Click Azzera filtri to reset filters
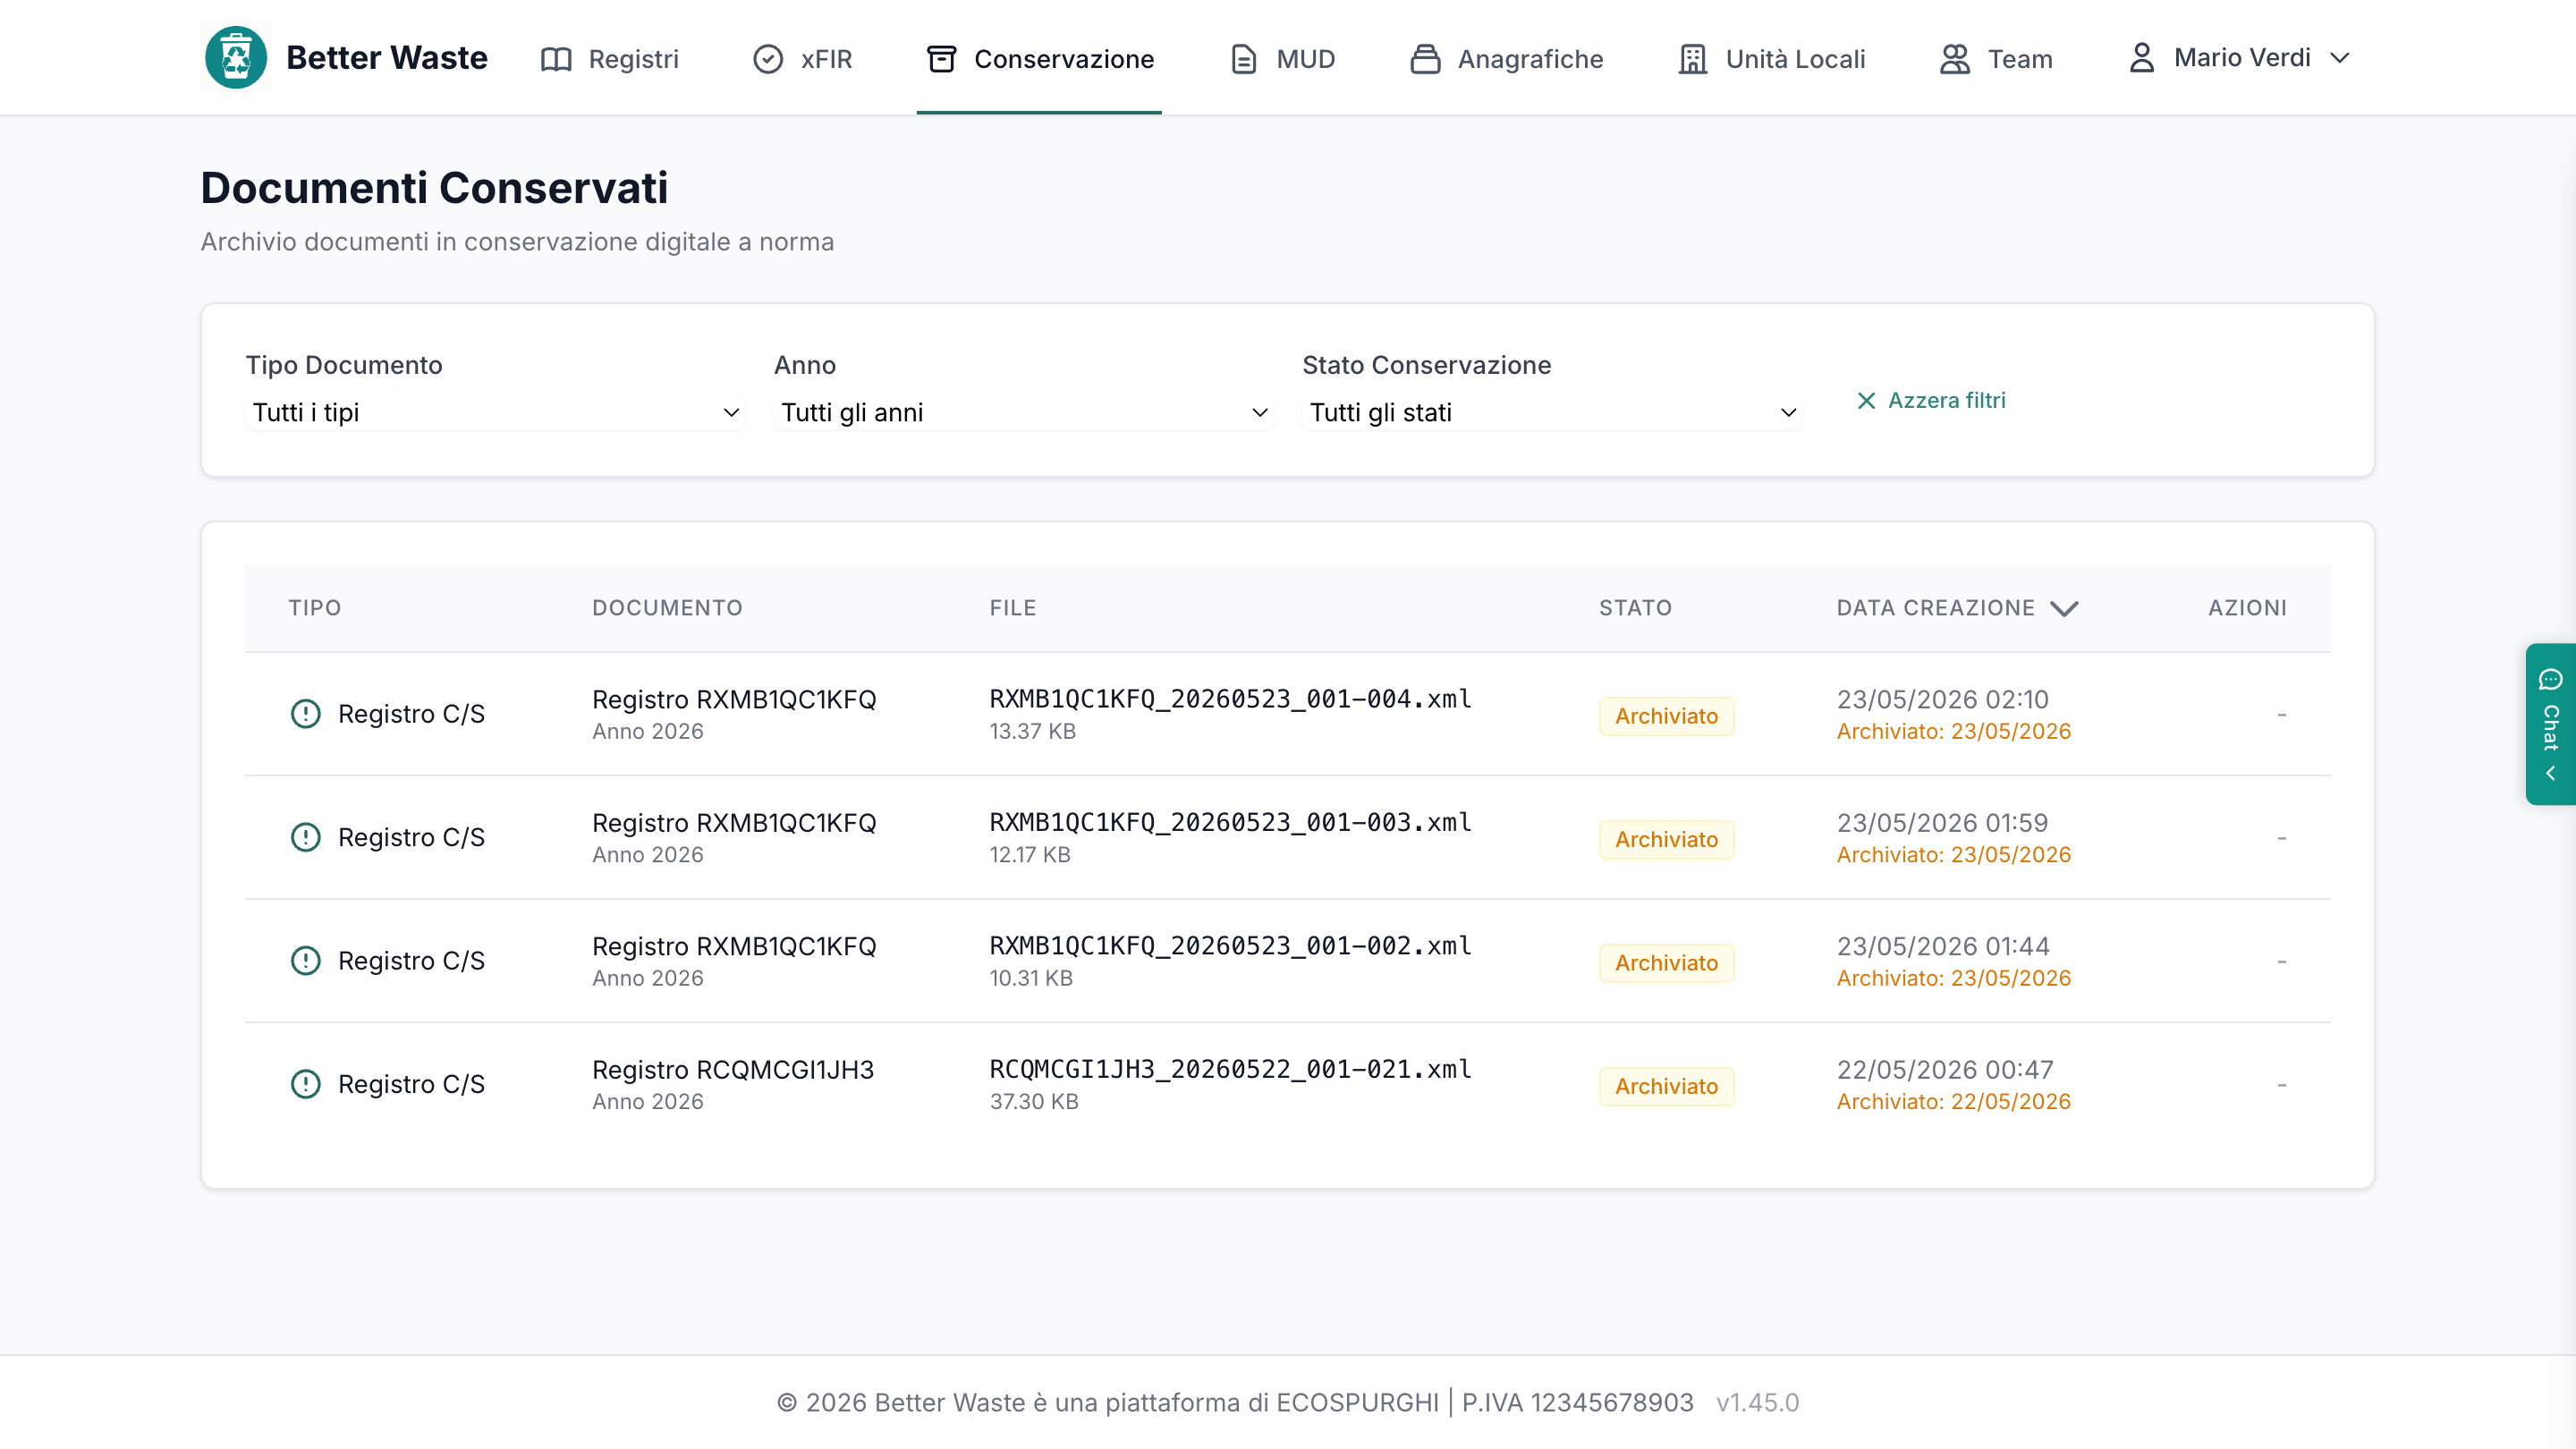 click(x=1930, y=400)
